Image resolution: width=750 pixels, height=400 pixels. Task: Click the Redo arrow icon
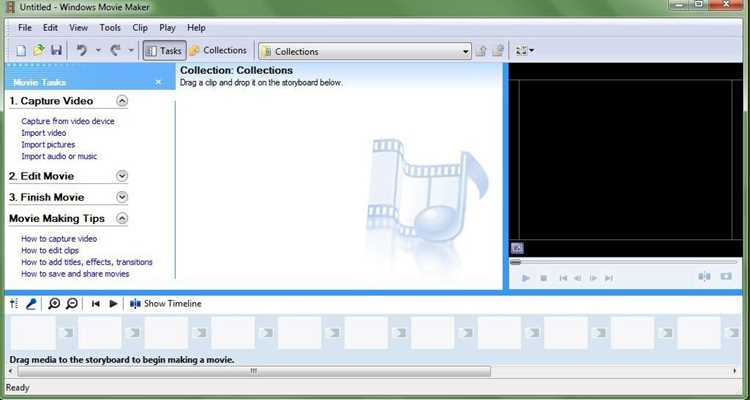[115, 50]
